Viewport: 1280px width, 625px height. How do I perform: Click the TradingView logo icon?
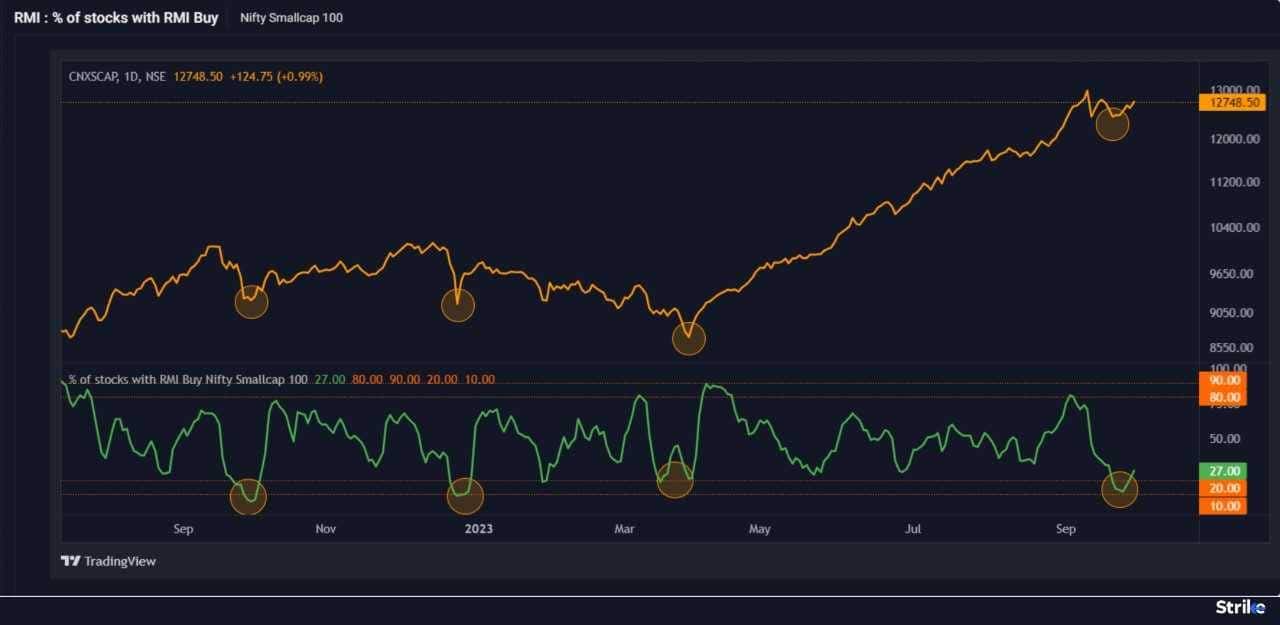pyautogui.click(x=70, y=561)
